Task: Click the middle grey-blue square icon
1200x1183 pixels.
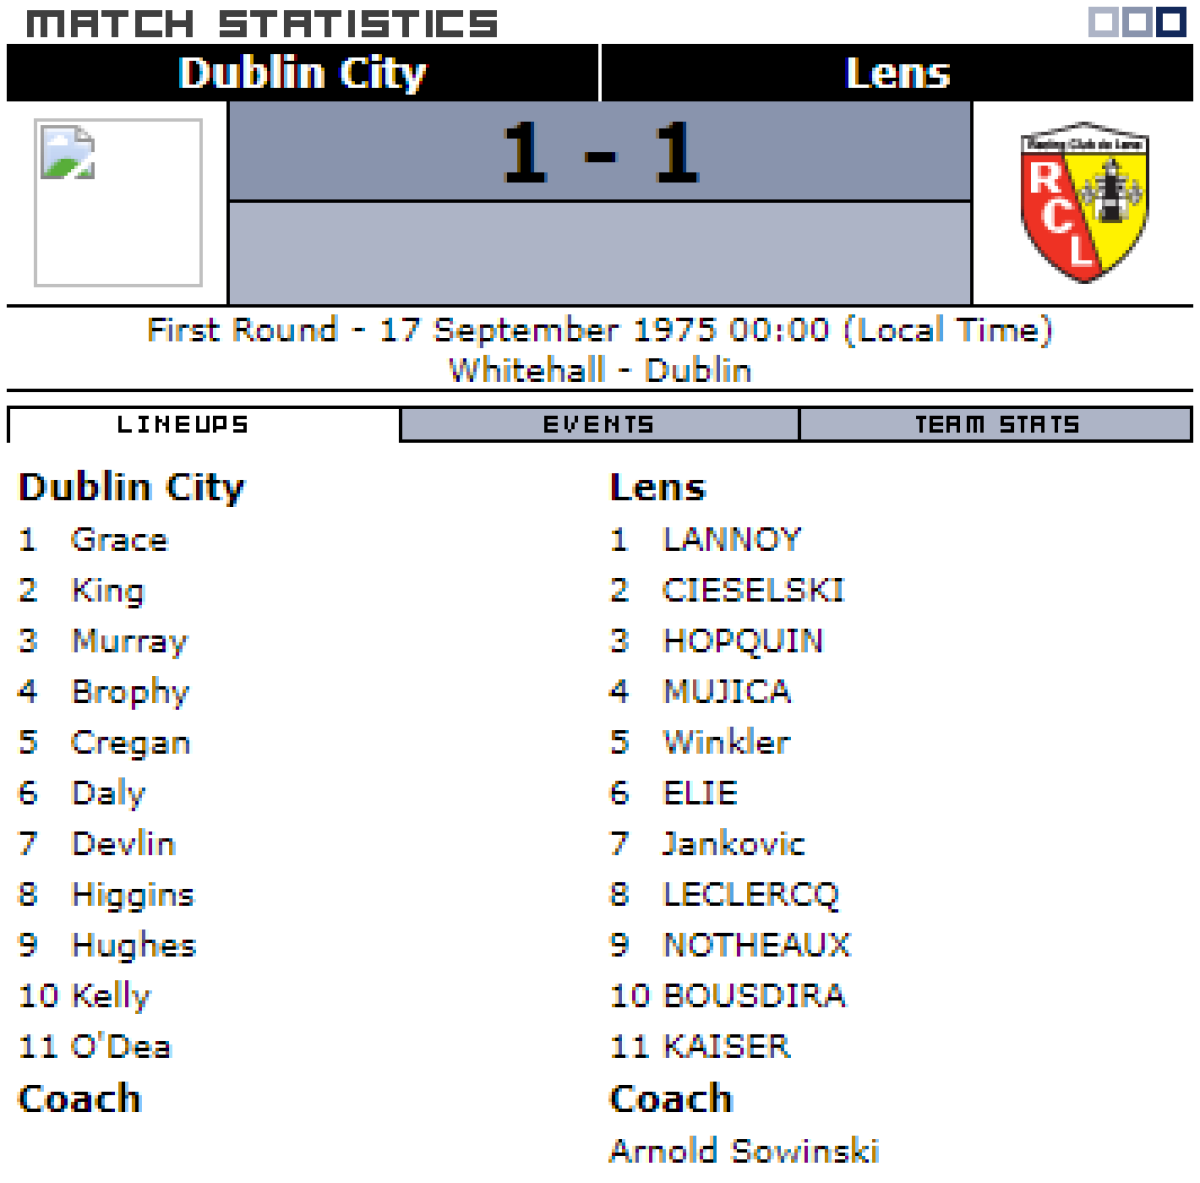Action: (x=1137, y=21)
